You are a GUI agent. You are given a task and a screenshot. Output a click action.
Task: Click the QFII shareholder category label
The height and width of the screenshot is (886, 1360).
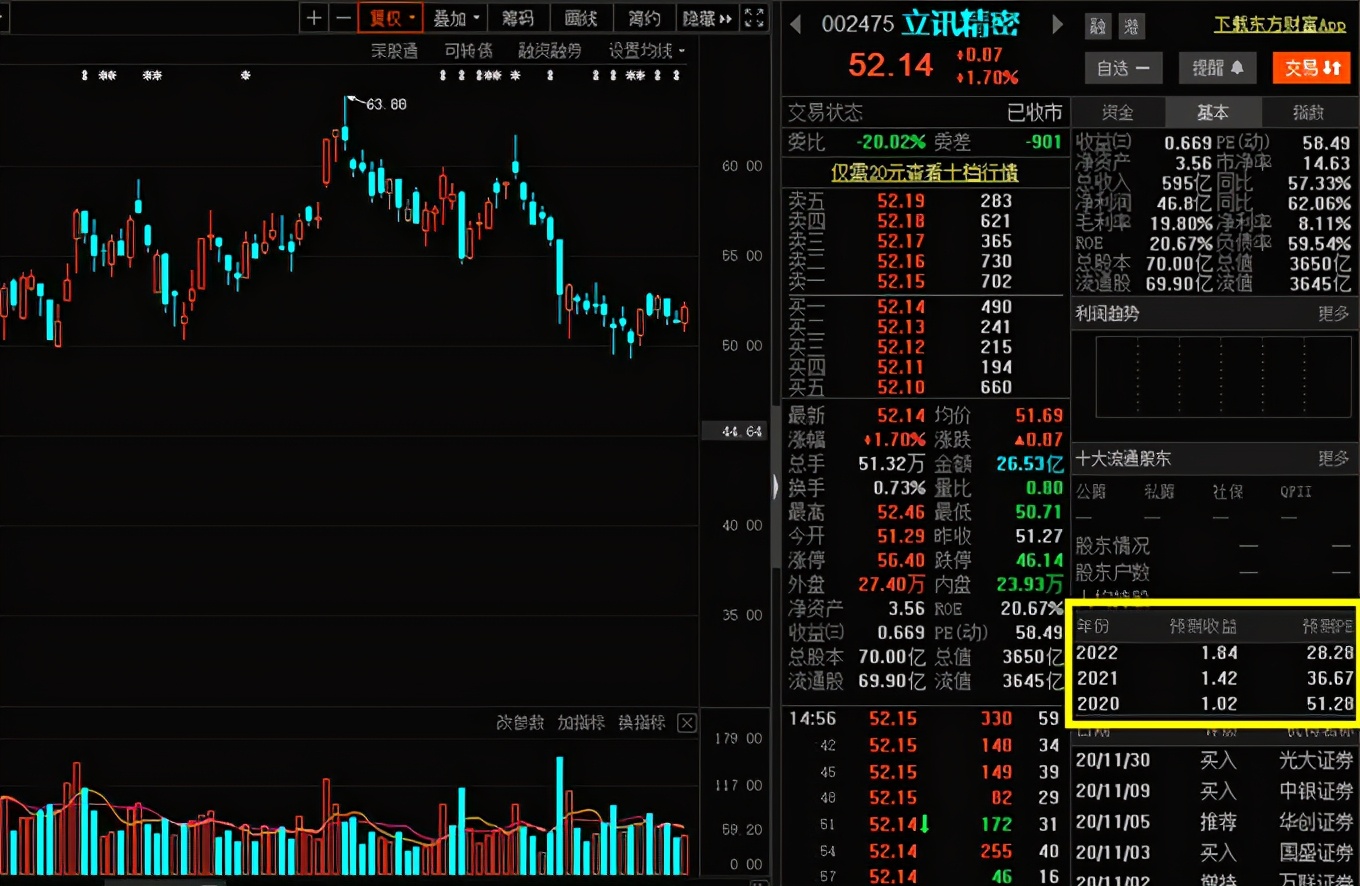click(1295, 492)
